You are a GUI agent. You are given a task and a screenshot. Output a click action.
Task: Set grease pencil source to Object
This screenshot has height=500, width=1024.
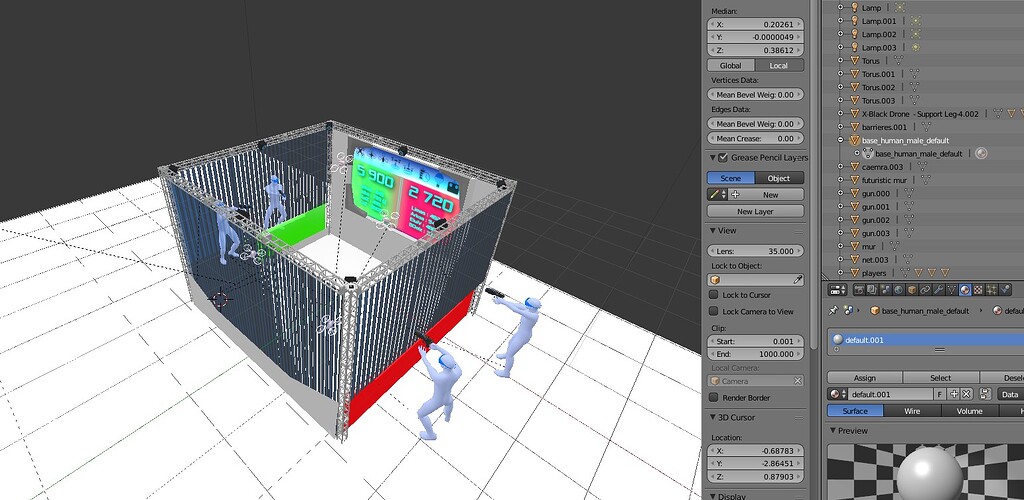[x=779, y=178]
